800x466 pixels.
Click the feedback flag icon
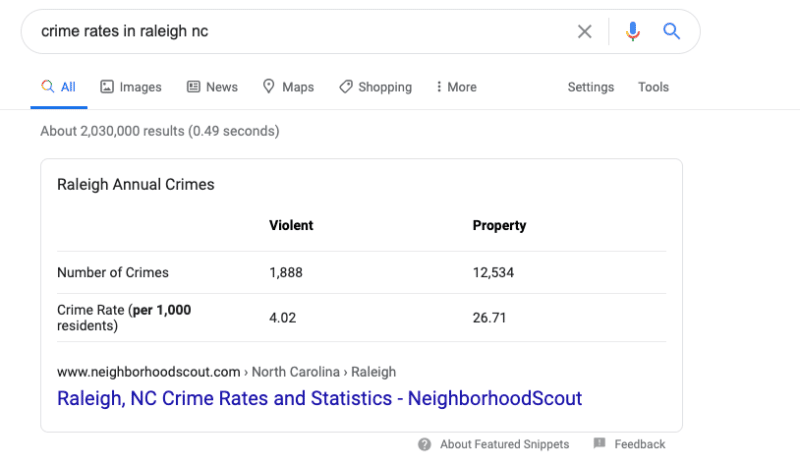[599, 444]
